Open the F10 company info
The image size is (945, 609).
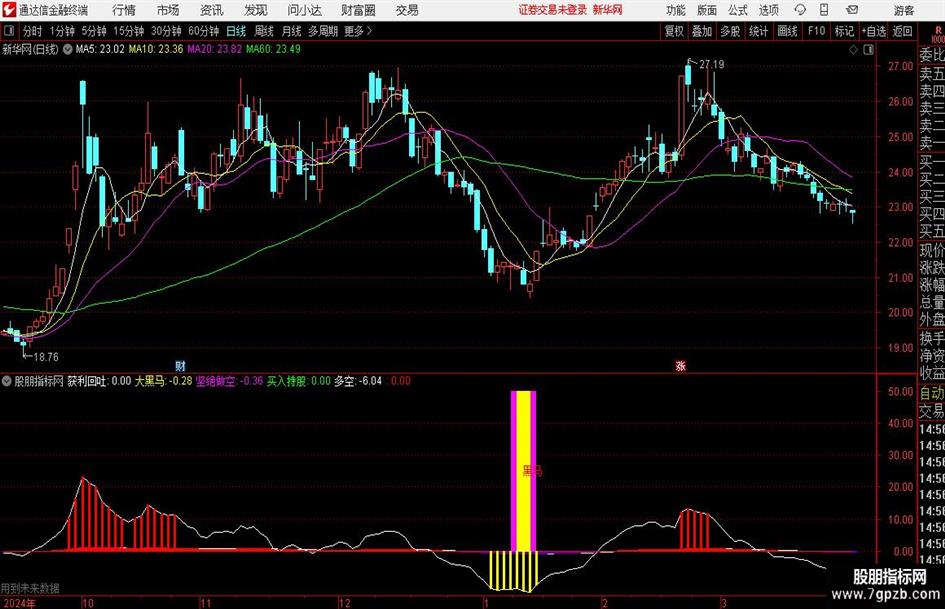[x=816, y=31]
